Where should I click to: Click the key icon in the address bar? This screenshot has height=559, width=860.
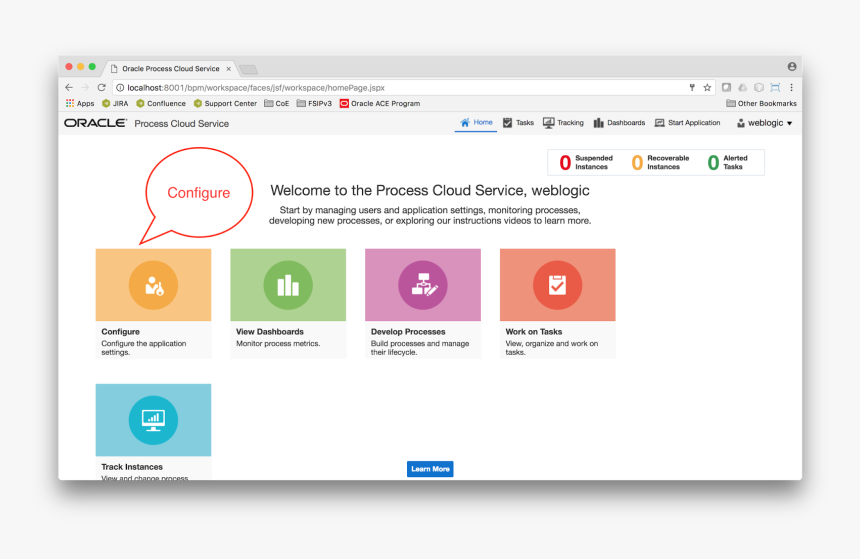(x=692, y=87)
